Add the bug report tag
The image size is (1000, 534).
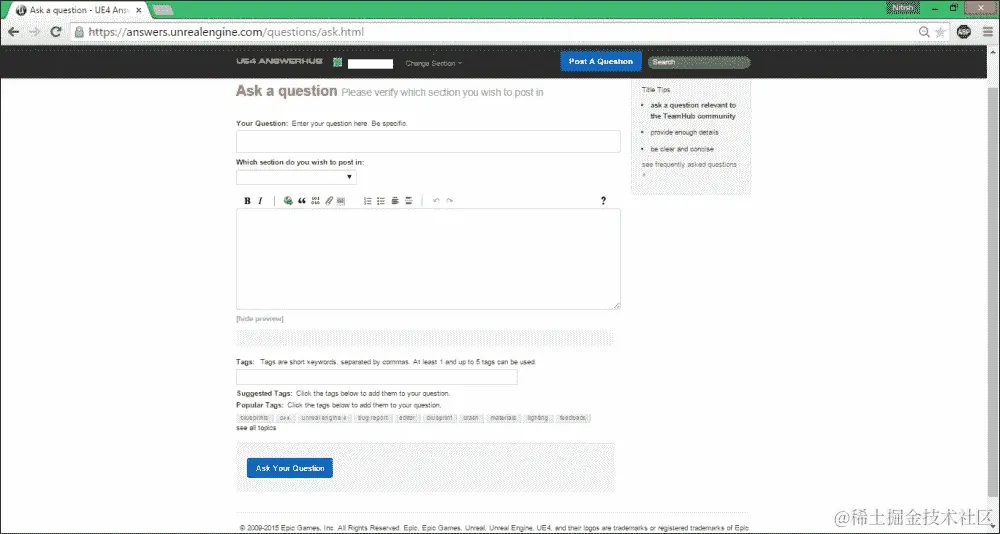[x=372, y=418]
